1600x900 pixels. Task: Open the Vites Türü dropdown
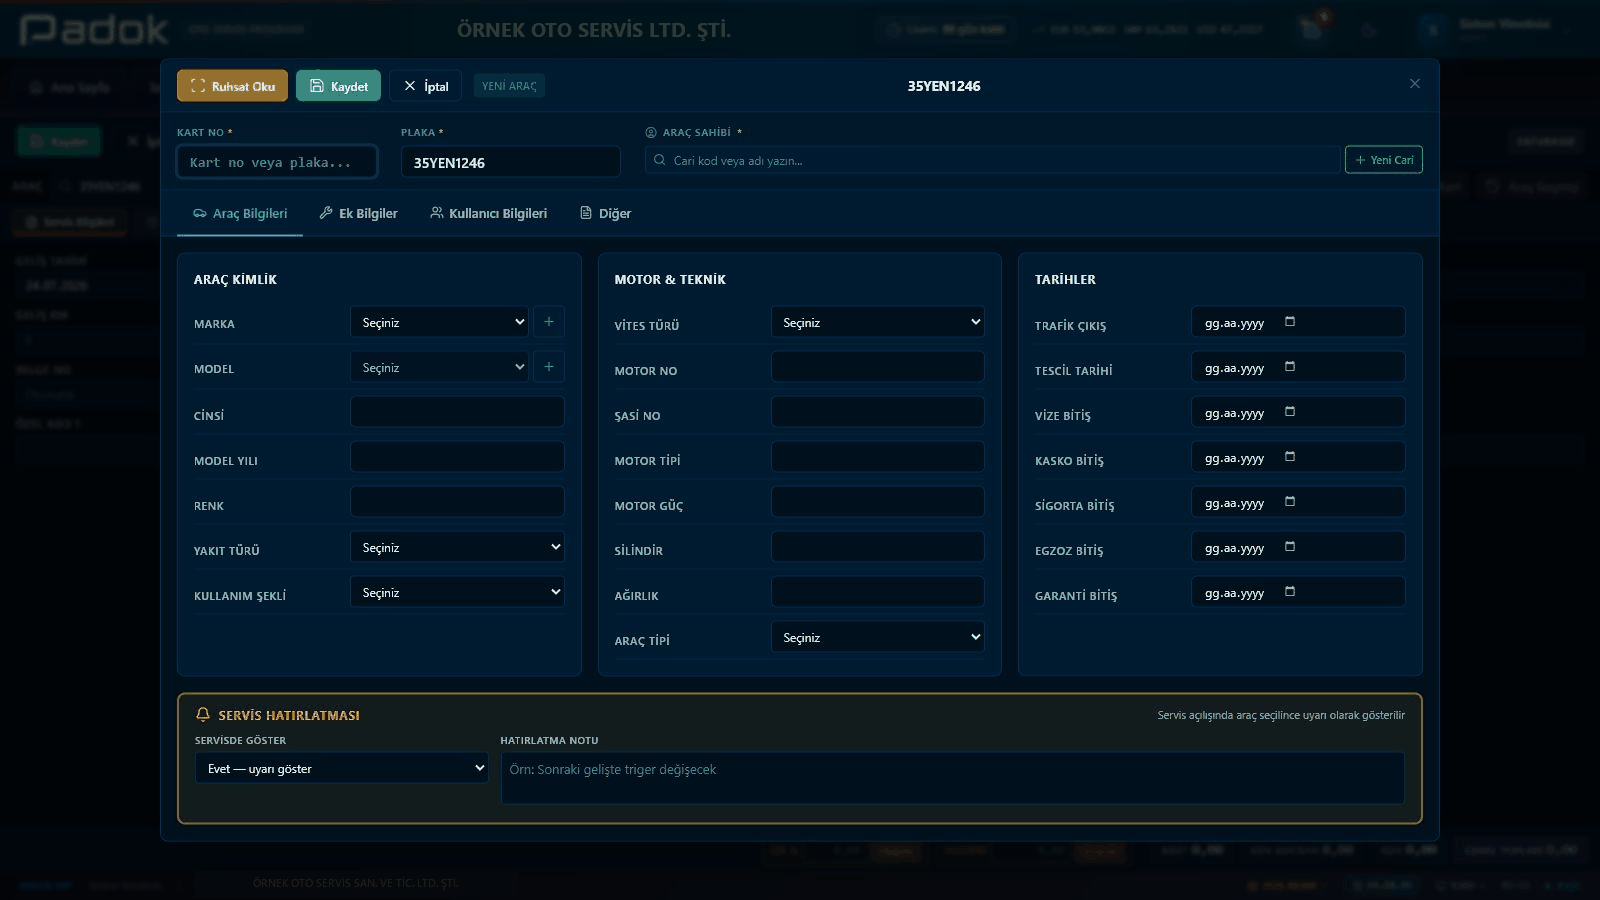tap(877, 322)
